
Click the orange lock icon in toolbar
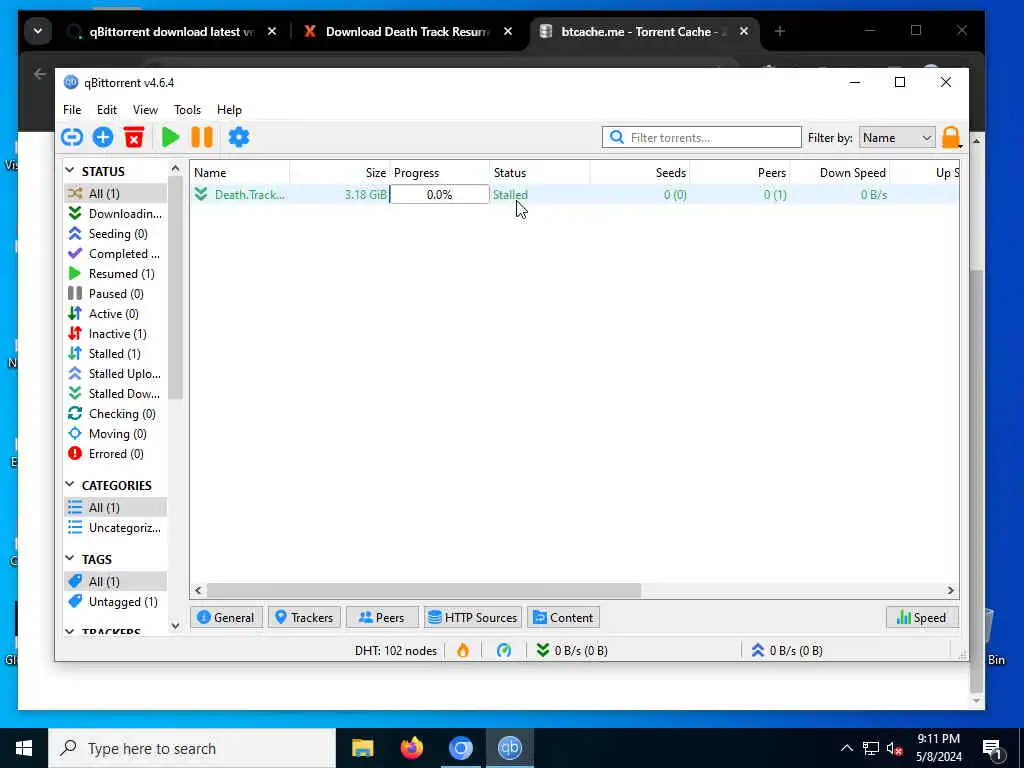(x=951, y=137)
